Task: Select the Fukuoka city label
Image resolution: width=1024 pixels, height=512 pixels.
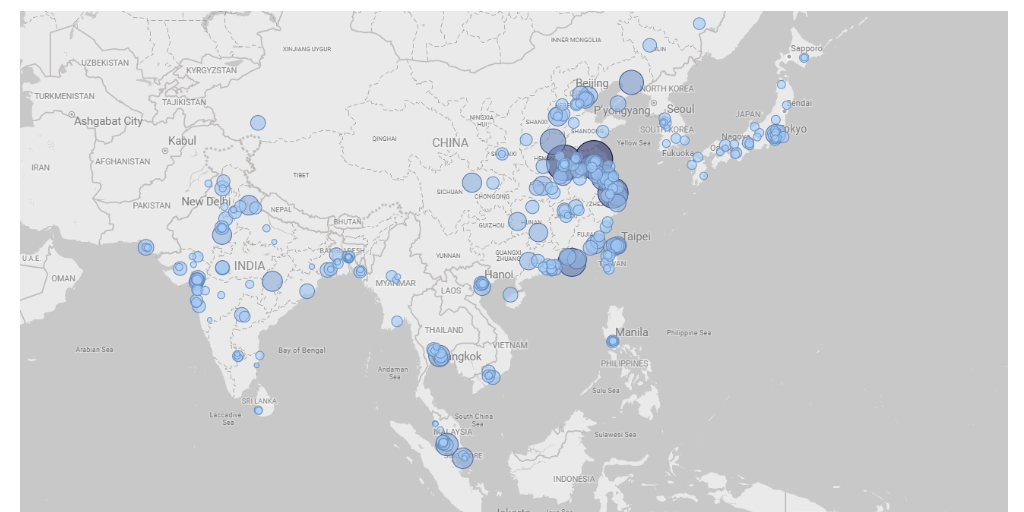Action: point(677,153)
